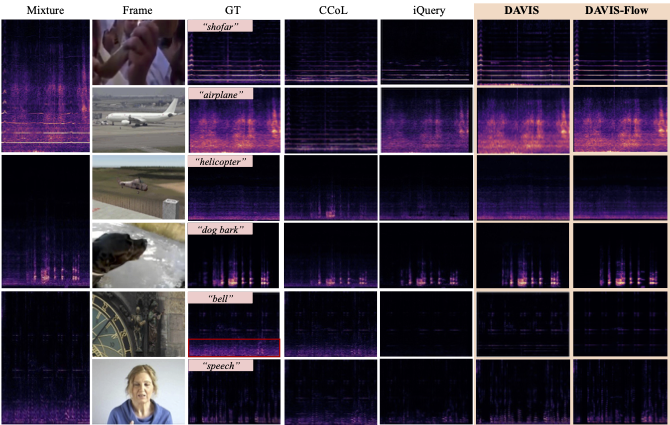Click the "helicopter" label tag

coord(223,162)
